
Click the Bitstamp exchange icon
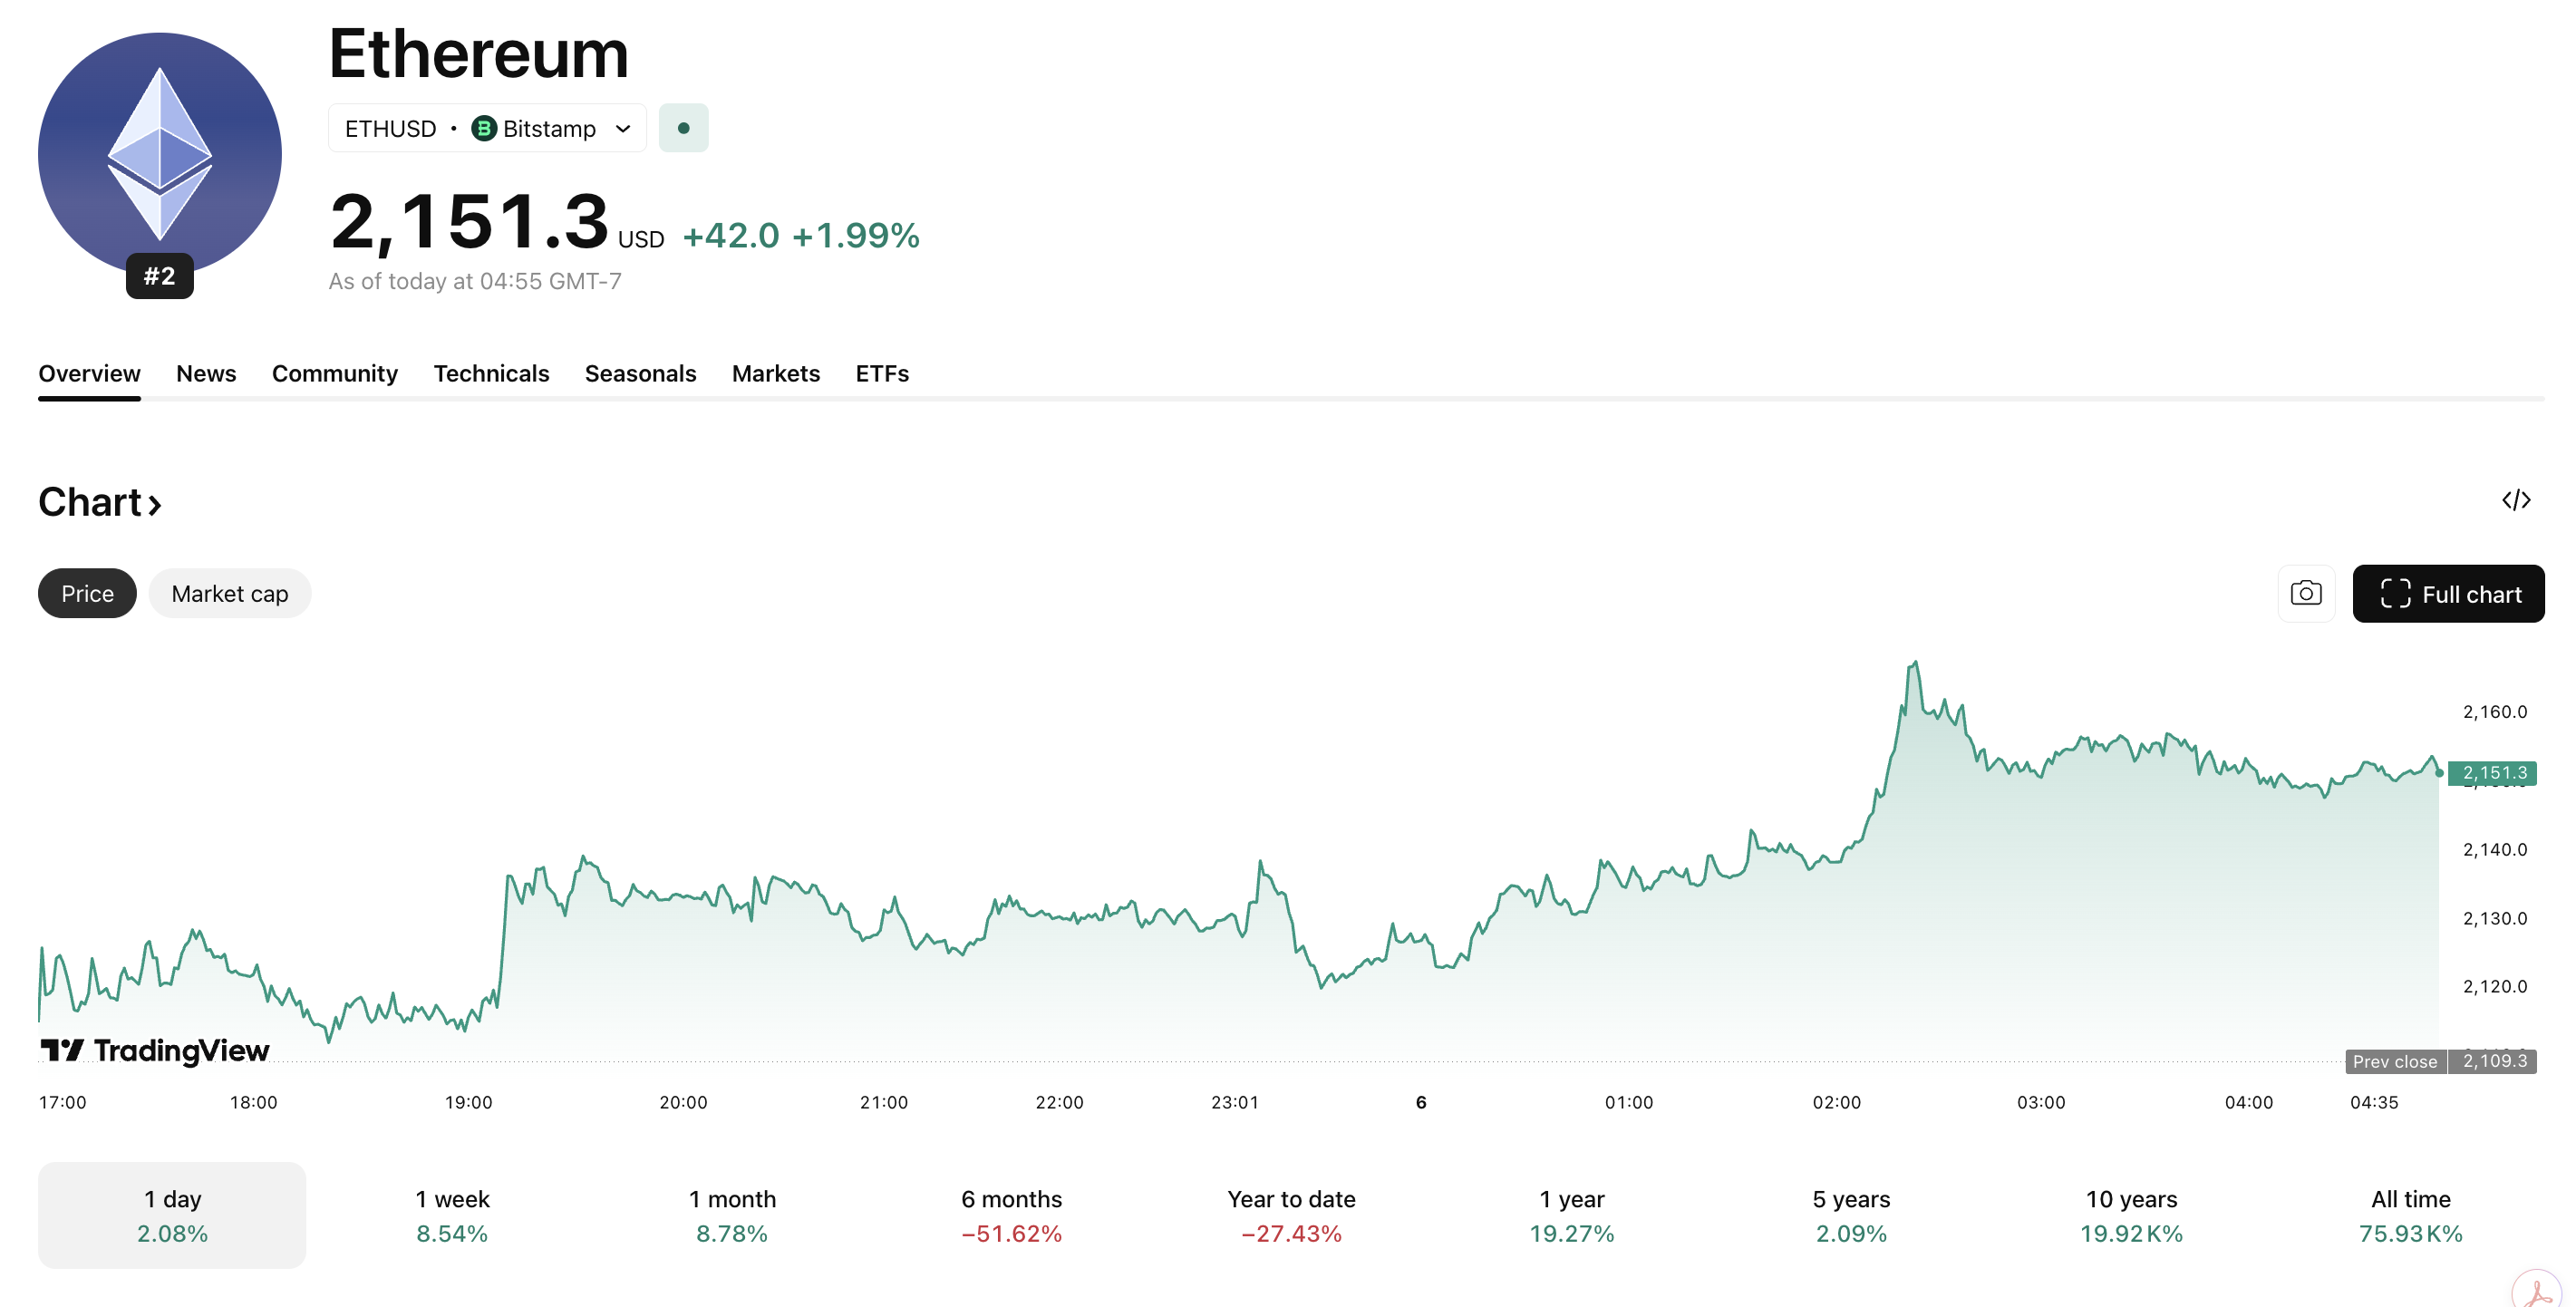click(483, 128)
